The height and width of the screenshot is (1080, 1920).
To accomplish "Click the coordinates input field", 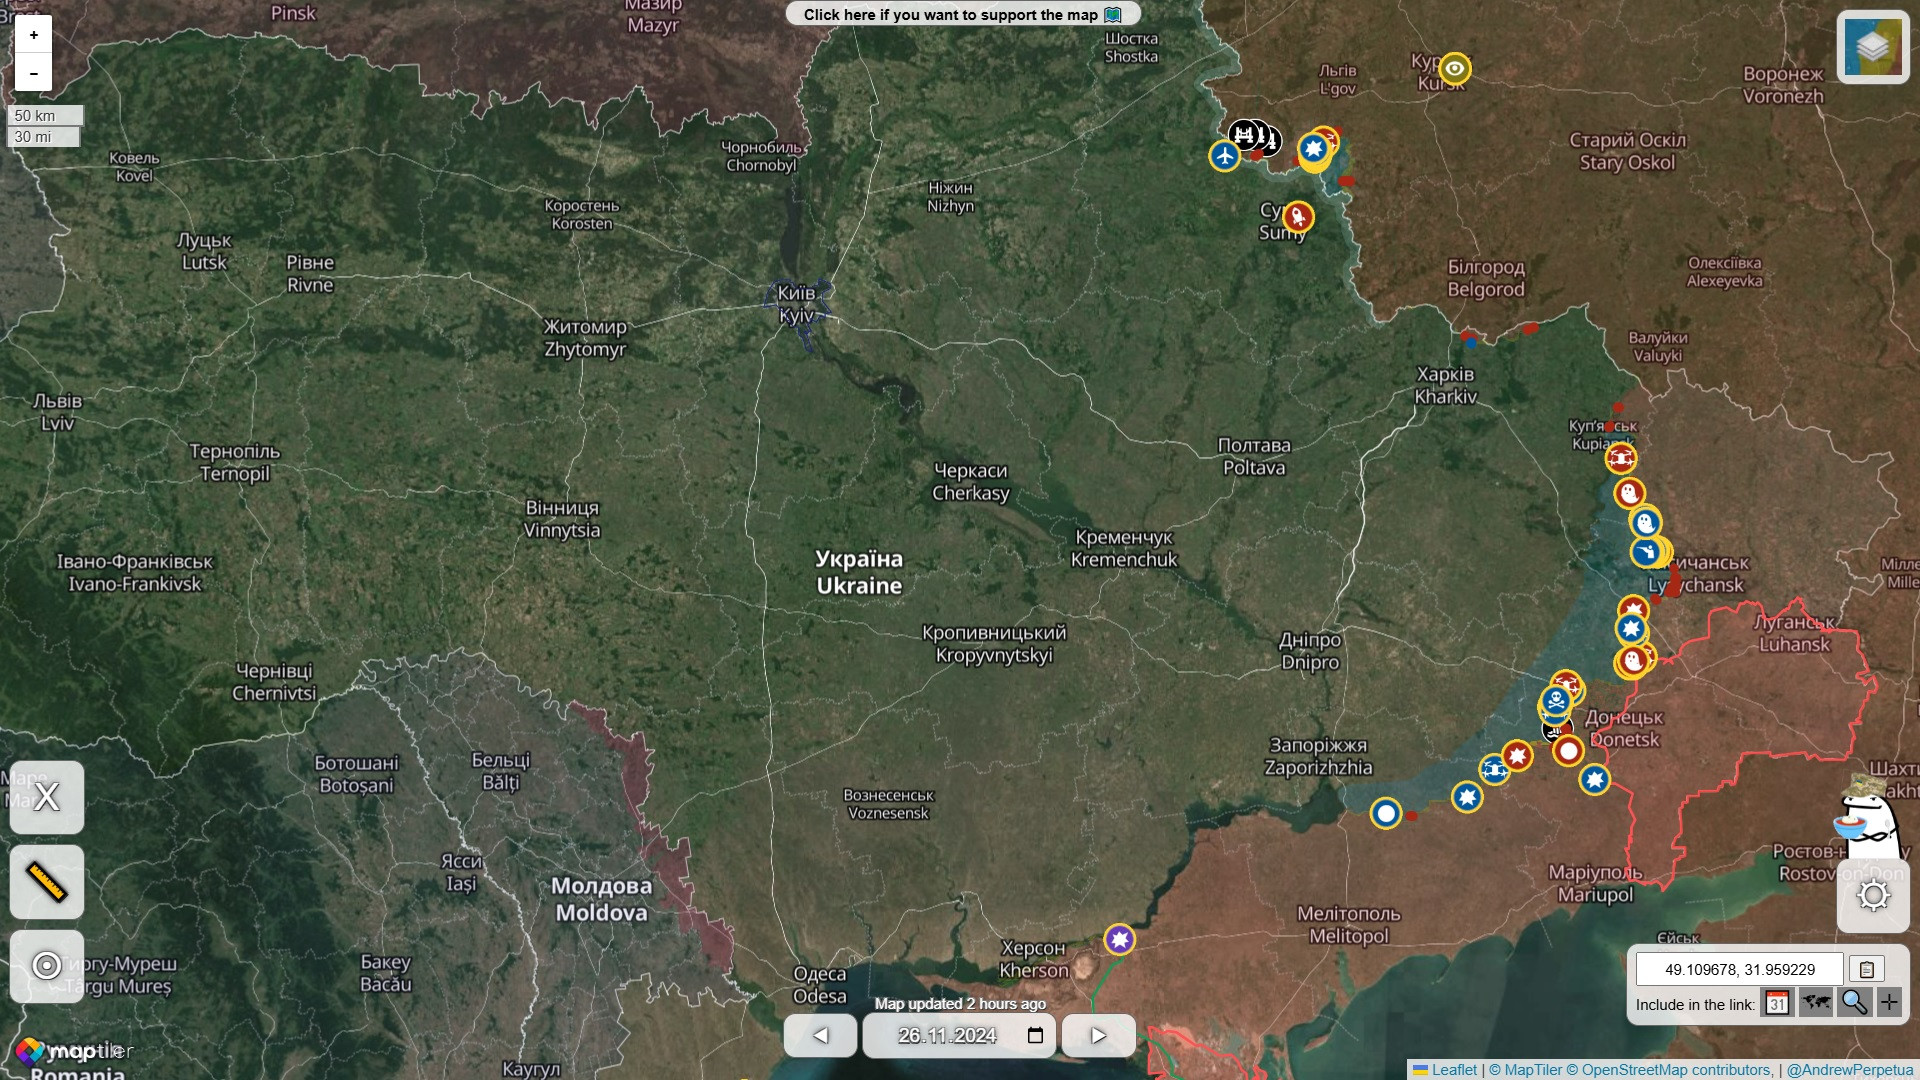I will point(1739,969).
